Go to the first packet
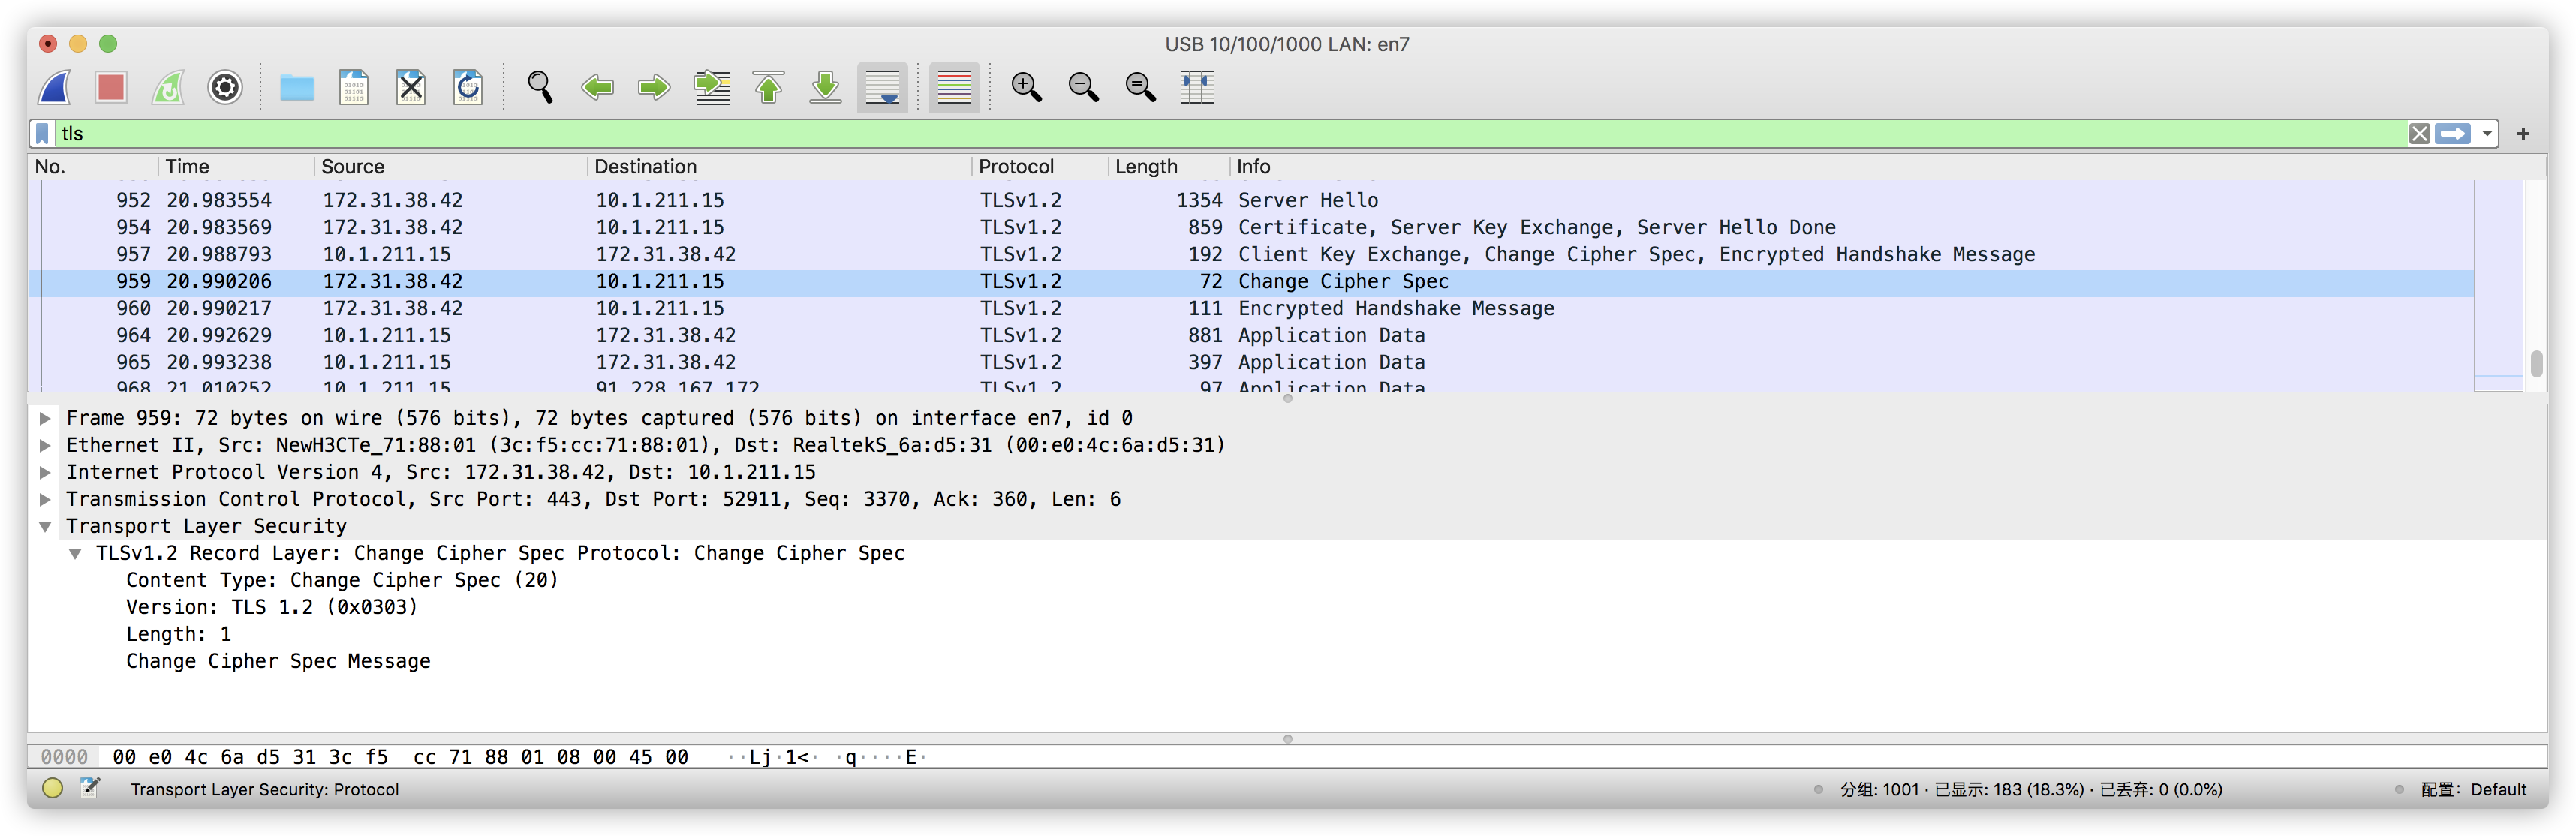The image size is (2576, 836). (x=768, y=88)
